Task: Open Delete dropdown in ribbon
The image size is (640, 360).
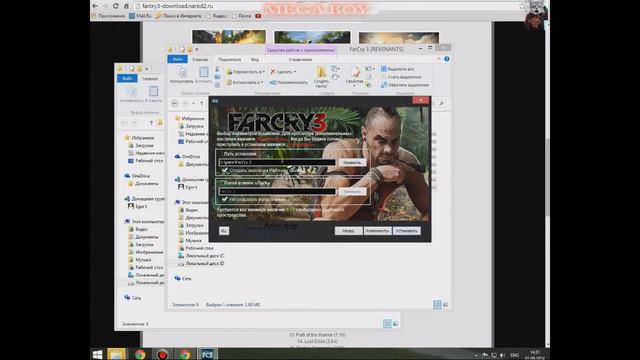Action: [283, 72]
